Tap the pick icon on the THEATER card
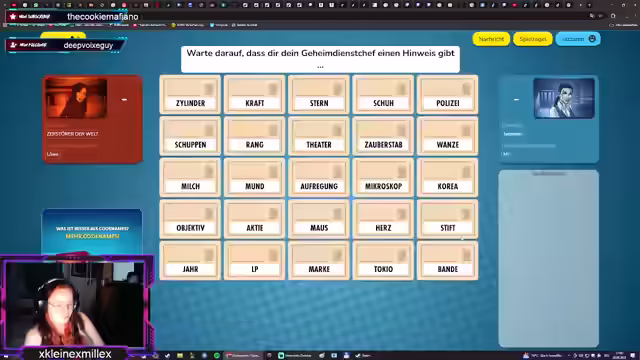640x360 pixels. point(338,131)
